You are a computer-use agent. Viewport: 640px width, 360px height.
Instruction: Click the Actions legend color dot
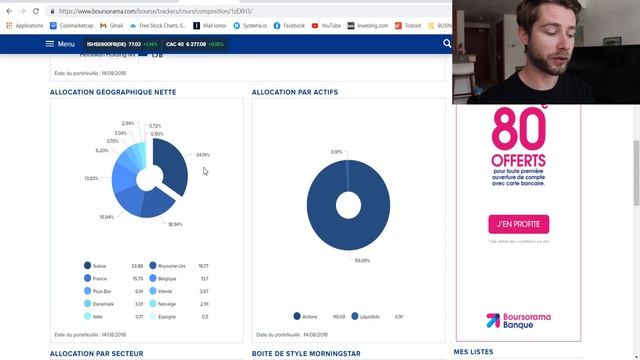tap(297, 316)
